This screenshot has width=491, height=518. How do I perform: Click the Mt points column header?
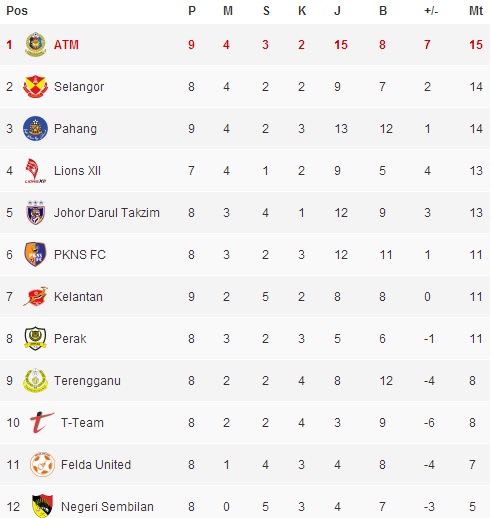[476, 11]
